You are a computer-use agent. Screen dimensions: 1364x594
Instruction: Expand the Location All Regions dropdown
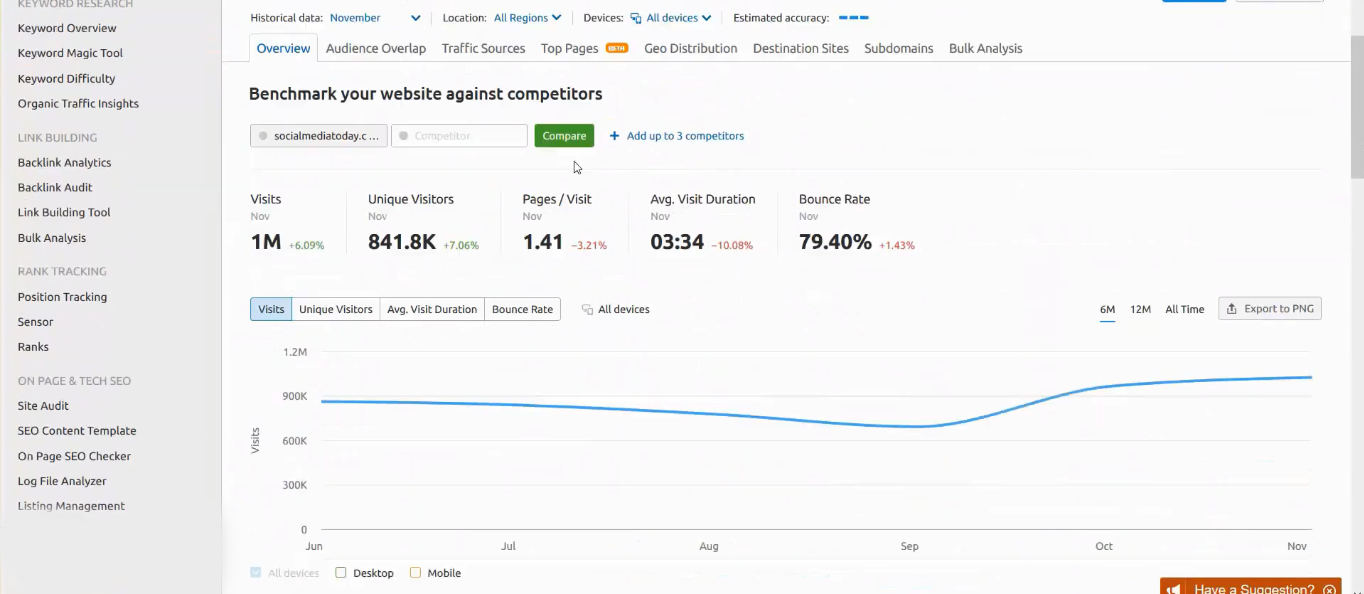pyautogui.click(x=527, y=18)
